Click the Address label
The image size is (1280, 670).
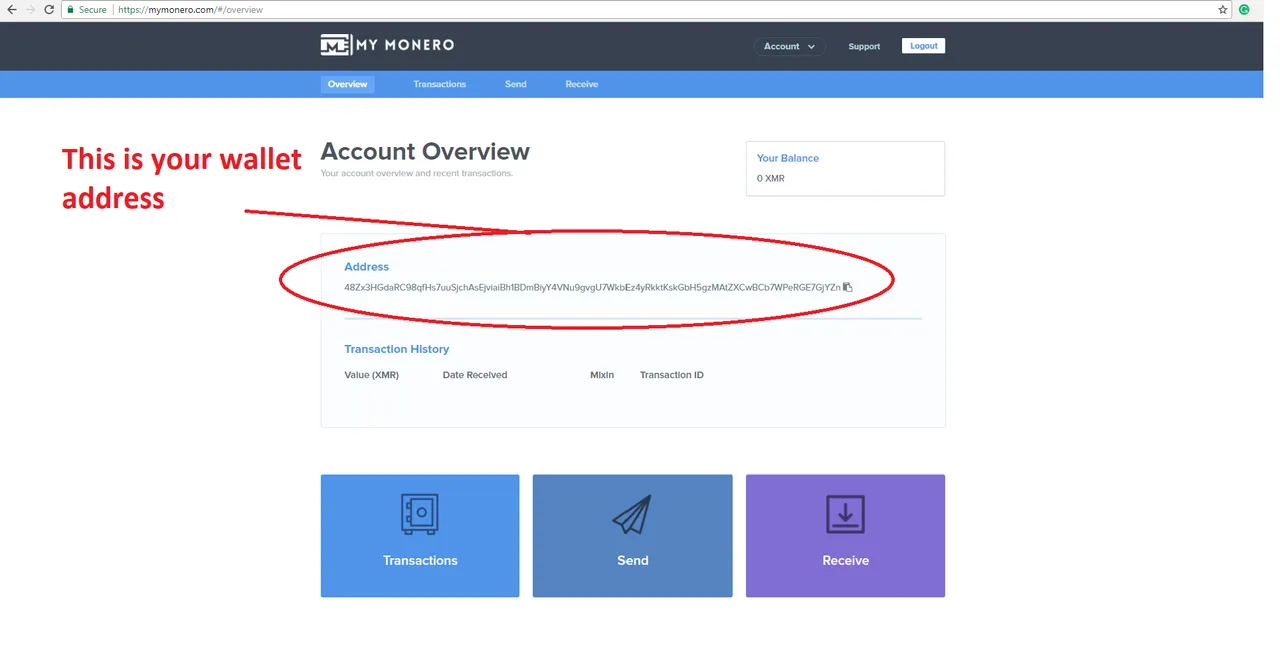point(366,267)
